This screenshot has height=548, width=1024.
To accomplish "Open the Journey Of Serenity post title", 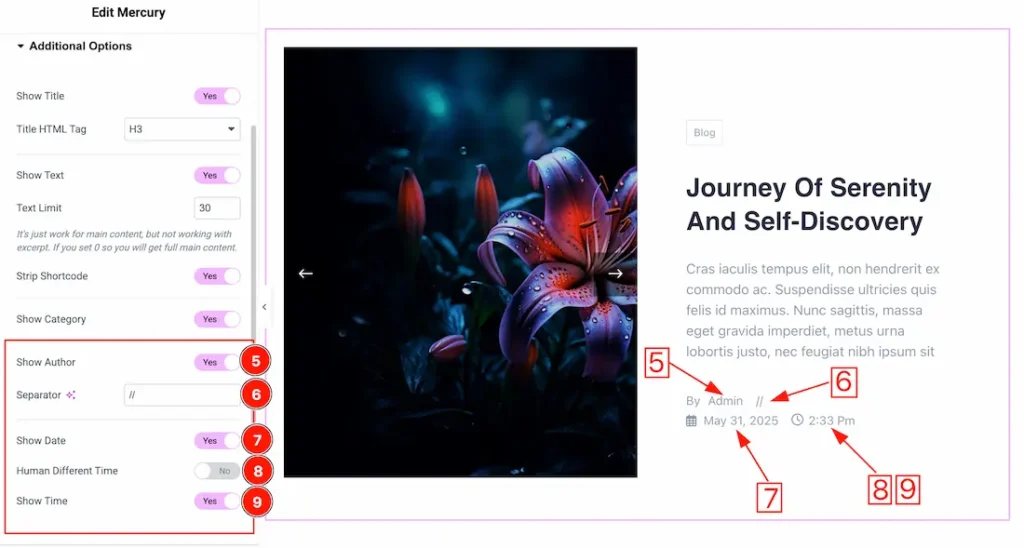I will click(808, 204).
